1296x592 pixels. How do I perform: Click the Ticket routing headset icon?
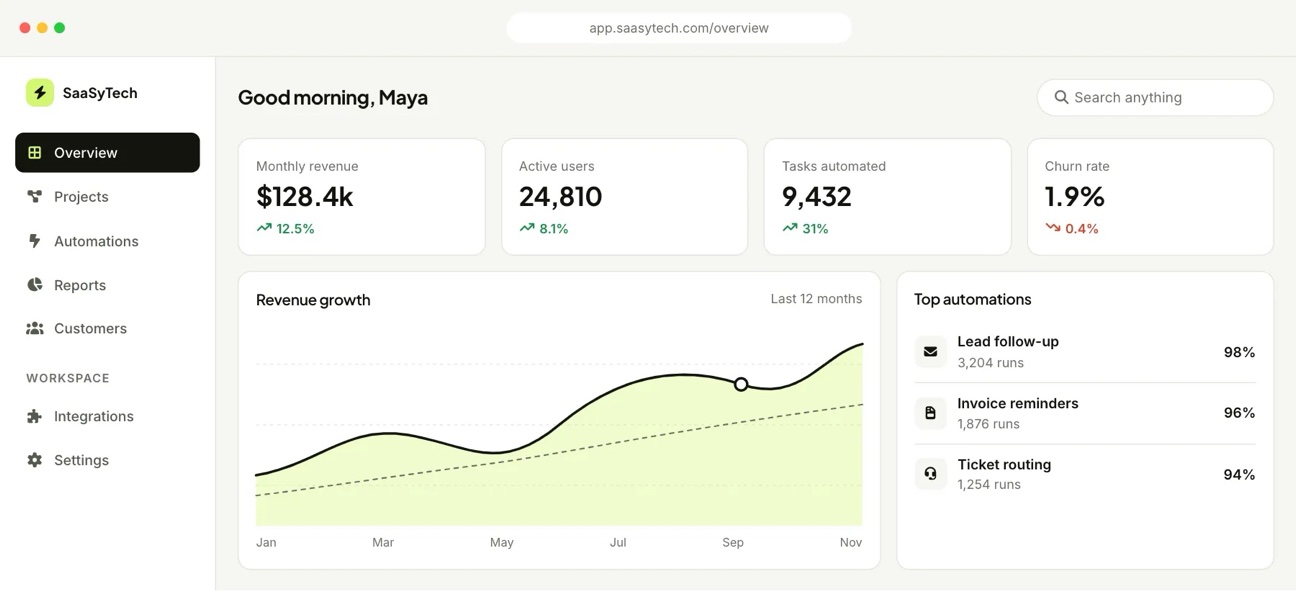pos(930,474)
